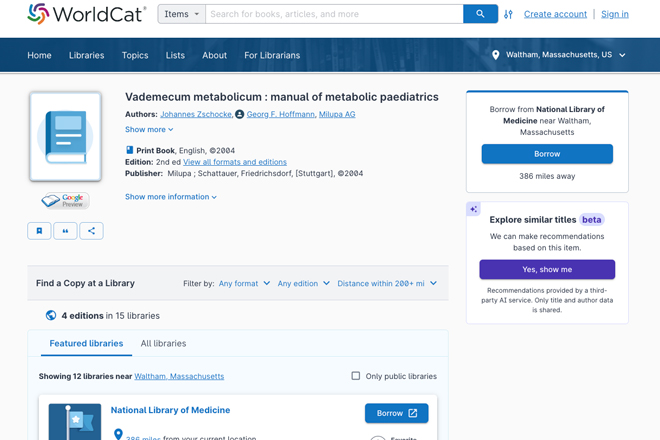
Task: Click the Create account link
Action: click(555, 14)
